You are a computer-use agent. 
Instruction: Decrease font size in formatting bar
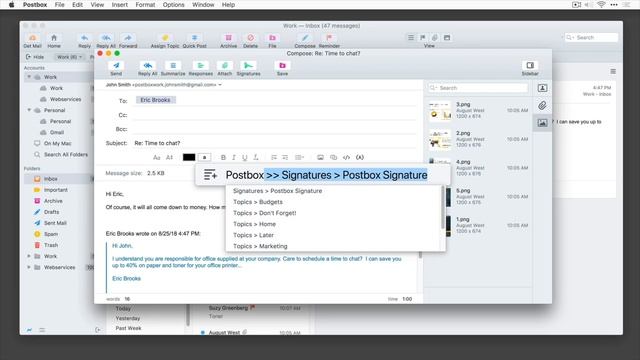point(156,158)
